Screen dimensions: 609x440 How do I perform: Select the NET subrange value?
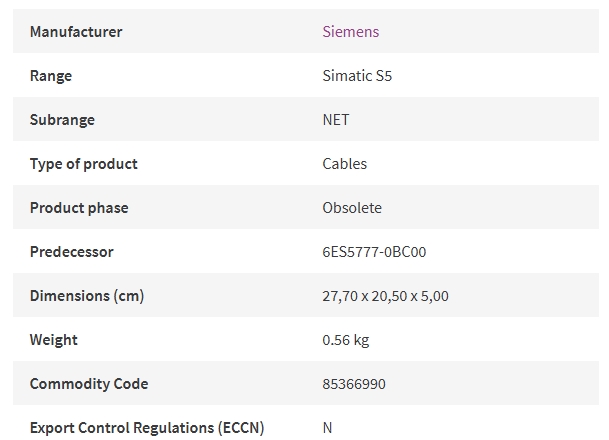pyautogui.click(x=336, y=120)
